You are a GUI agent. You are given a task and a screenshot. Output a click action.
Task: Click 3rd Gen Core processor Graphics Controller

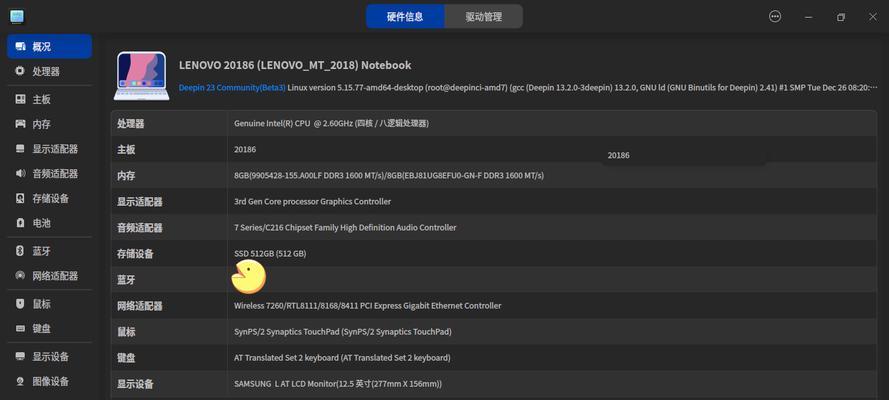(x=312, y=202)
